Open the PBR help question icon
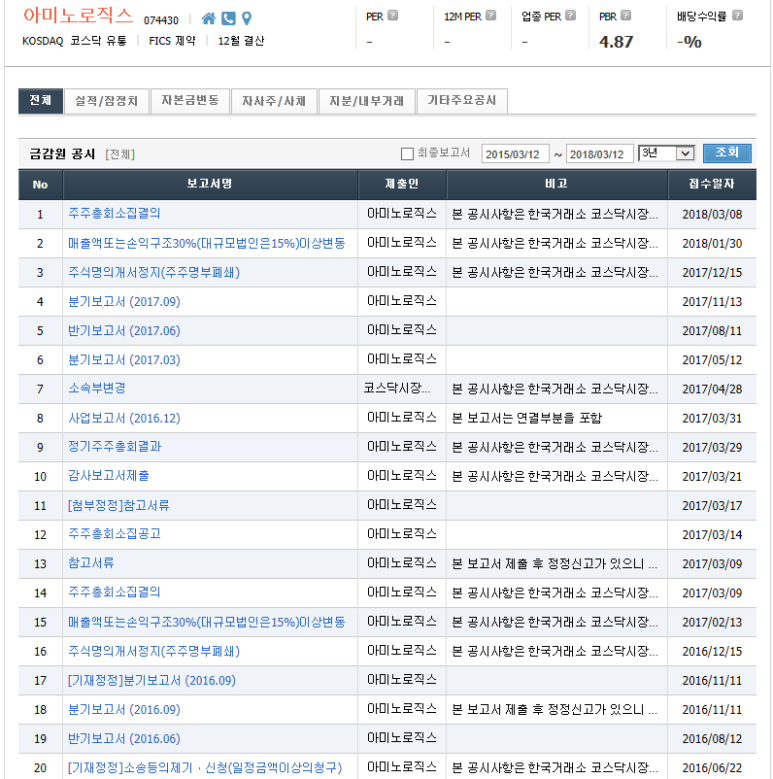The image size is (773, 779). tap(626, 15)
